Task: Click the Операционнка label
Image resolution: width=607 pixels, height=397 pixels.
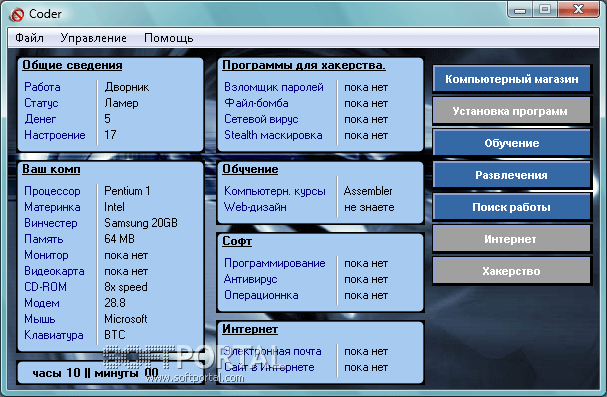Action: (x=261, y=295)
